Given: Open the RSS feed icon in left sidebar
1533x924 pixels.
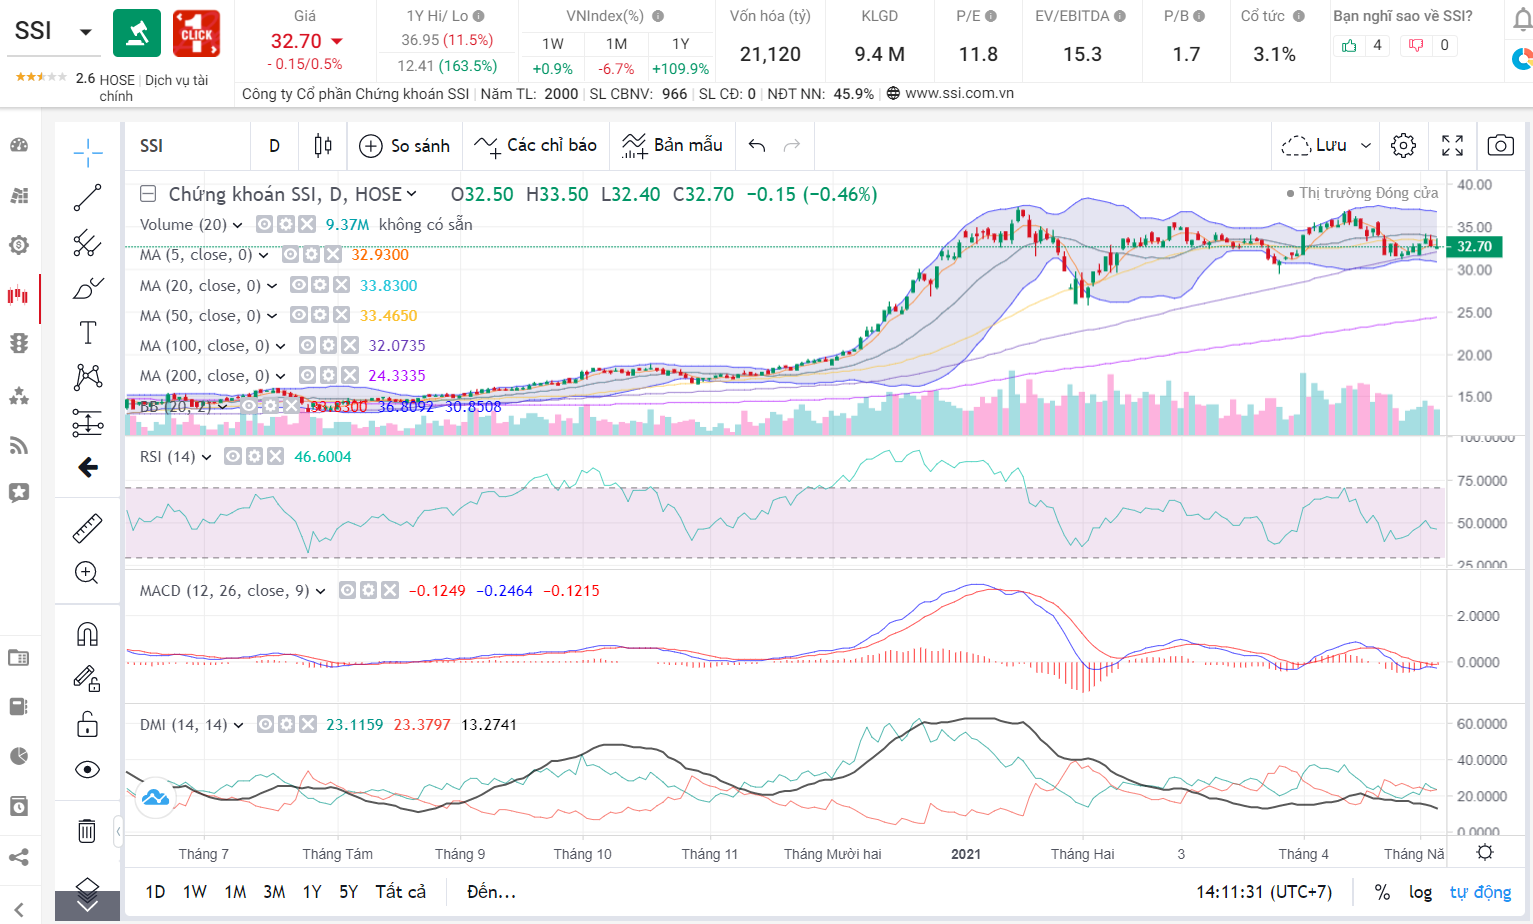Looking at the screenshot, I should 19,446.
